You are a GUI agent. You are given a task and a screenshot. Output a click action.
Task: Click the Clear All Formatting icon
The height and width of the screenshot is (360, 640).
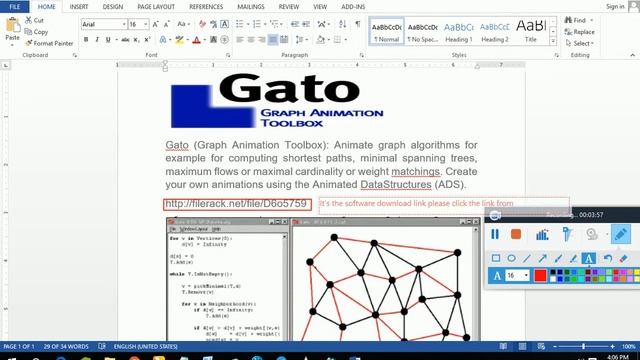pyautogui.click(x=202, y=24)
